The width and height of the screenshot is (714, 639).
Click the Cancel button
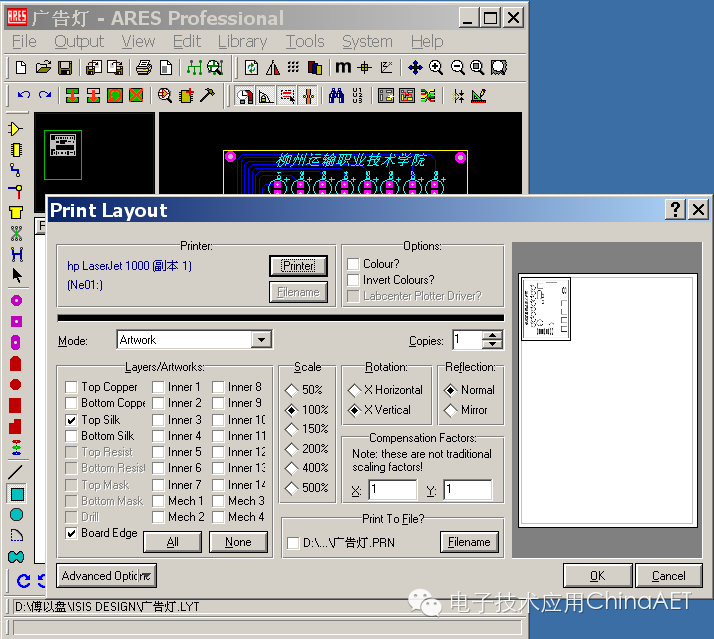668,576
